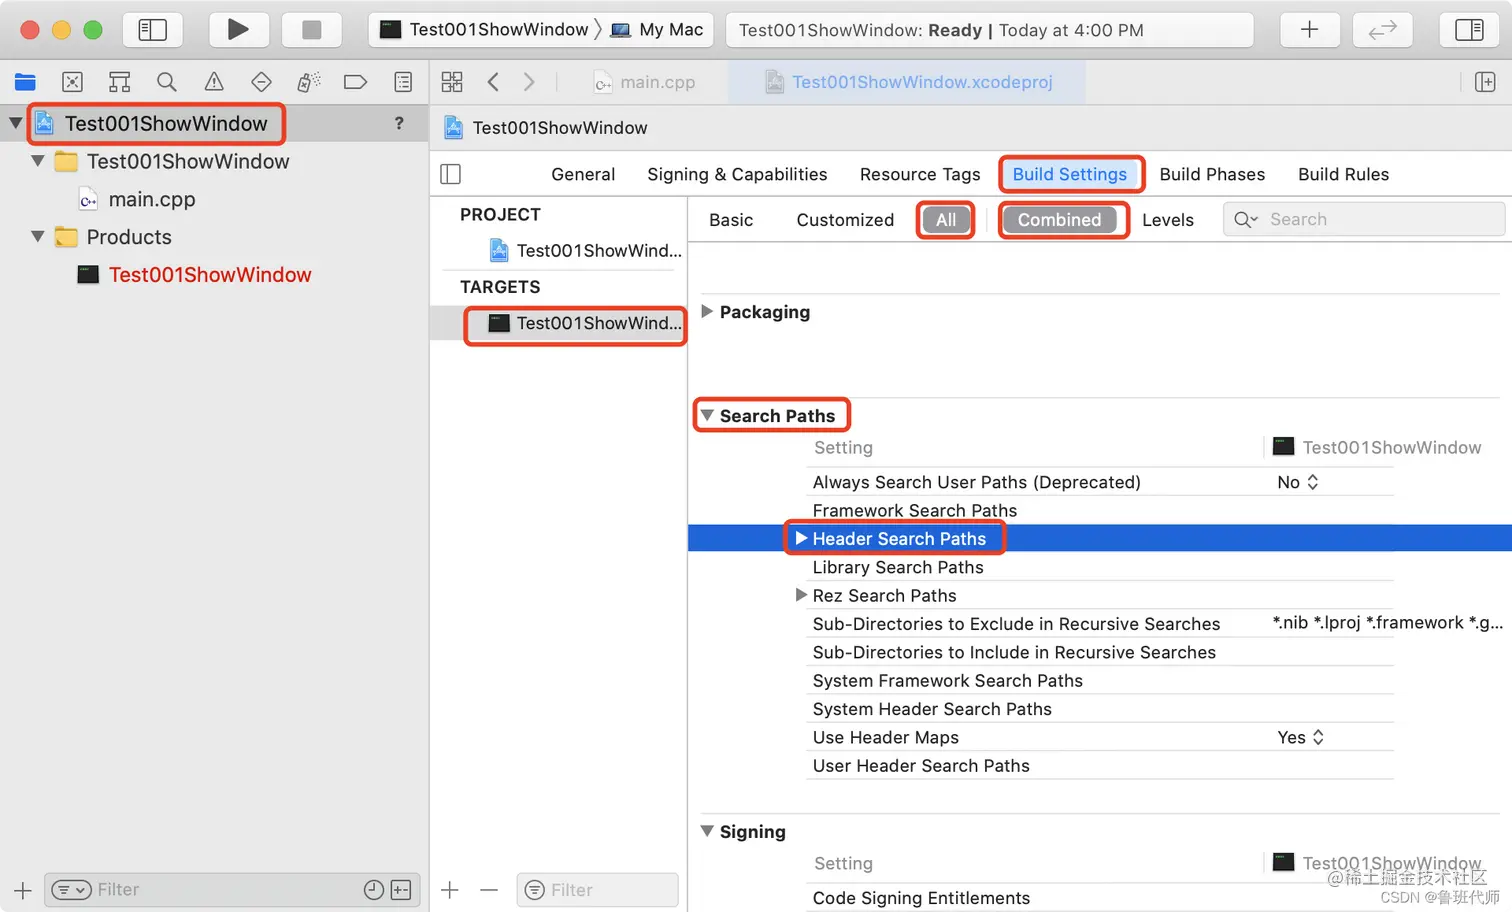Open the Source Control navigator icon
Viewport: 1512px width, 912px height.
[x=72, y=82]
